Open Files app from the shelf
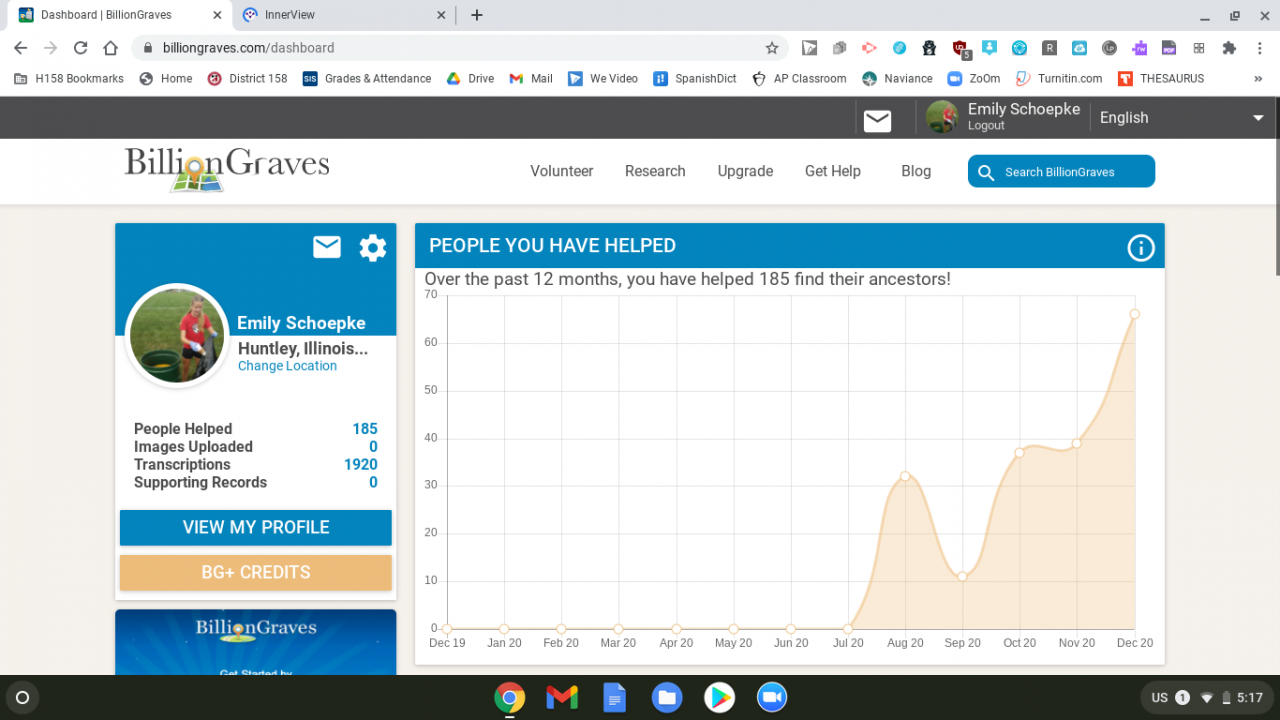Viewport: 1280px width, 720px height. click(x=667, y=697)
